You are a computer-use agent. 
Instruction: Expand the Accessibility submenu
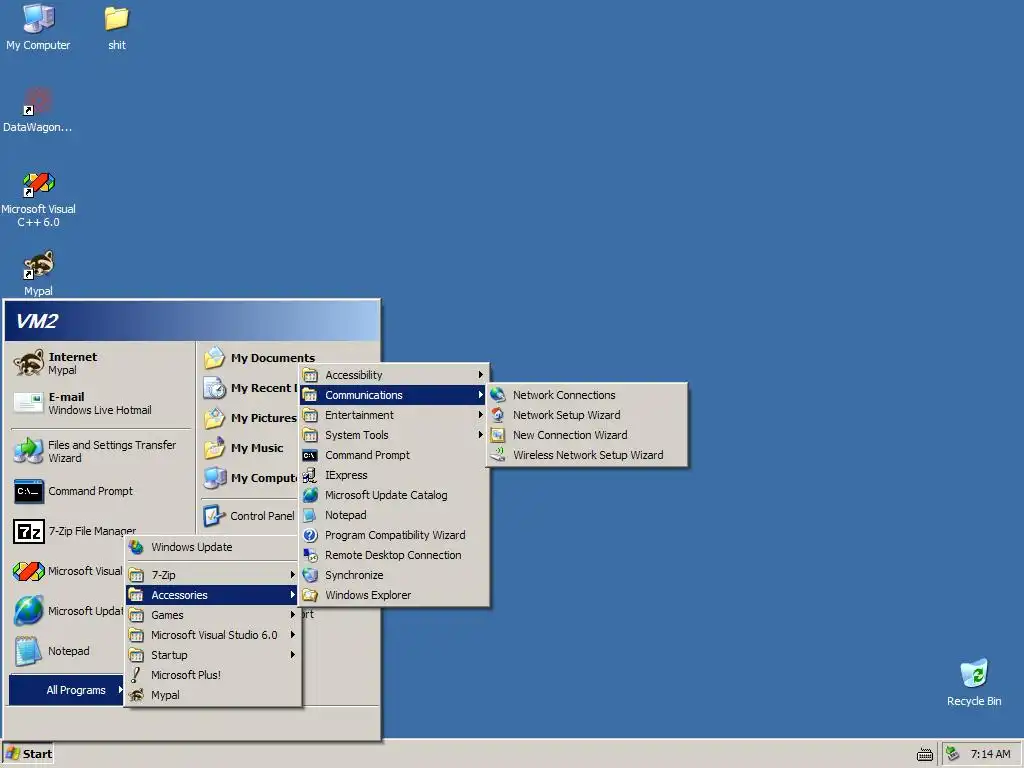[394, 375]
